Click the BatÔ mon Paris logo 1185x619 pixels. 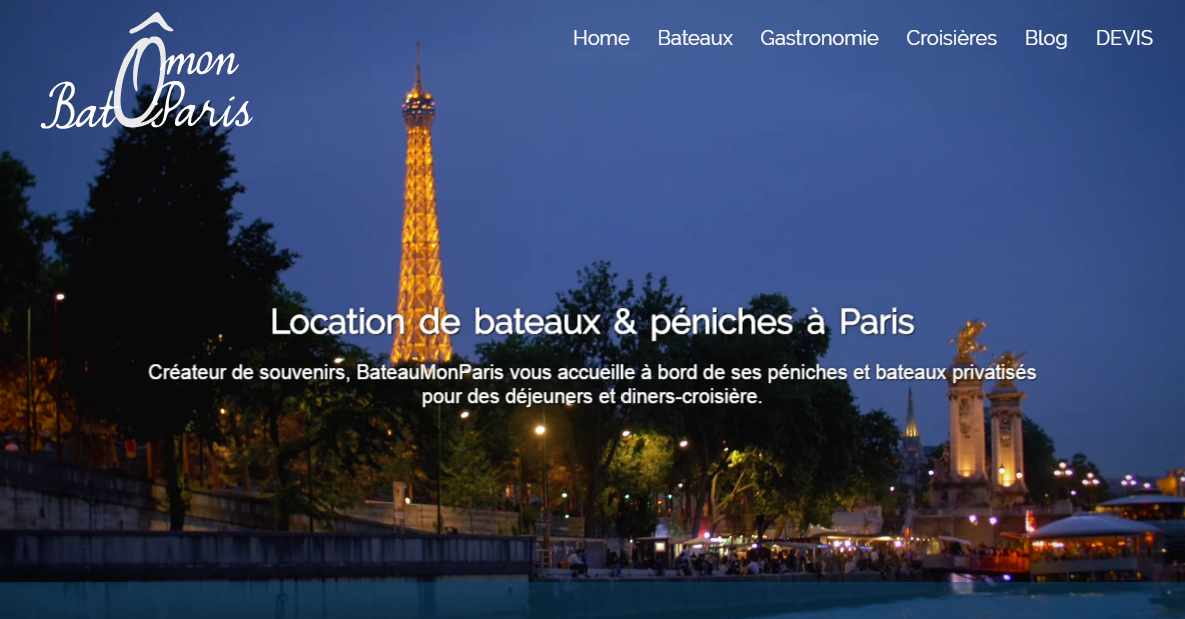[147, 73]
